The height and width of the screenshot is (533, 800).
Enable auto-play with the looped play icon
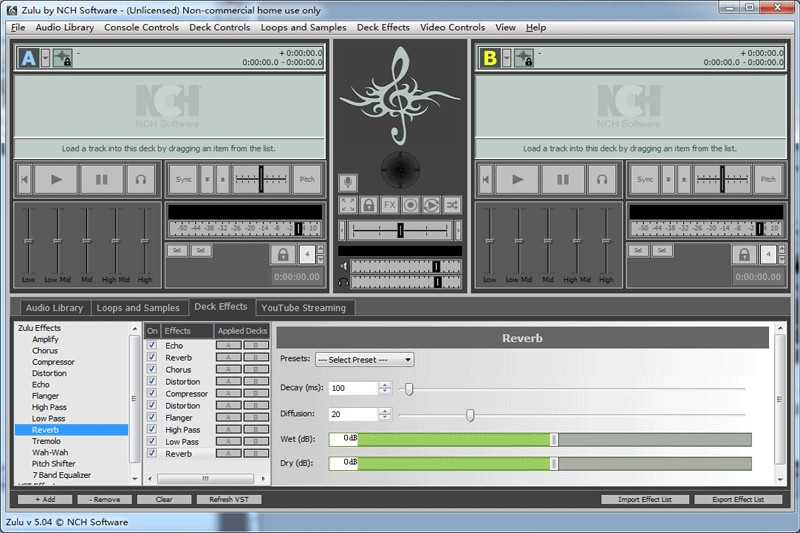(x=431, y=205)
